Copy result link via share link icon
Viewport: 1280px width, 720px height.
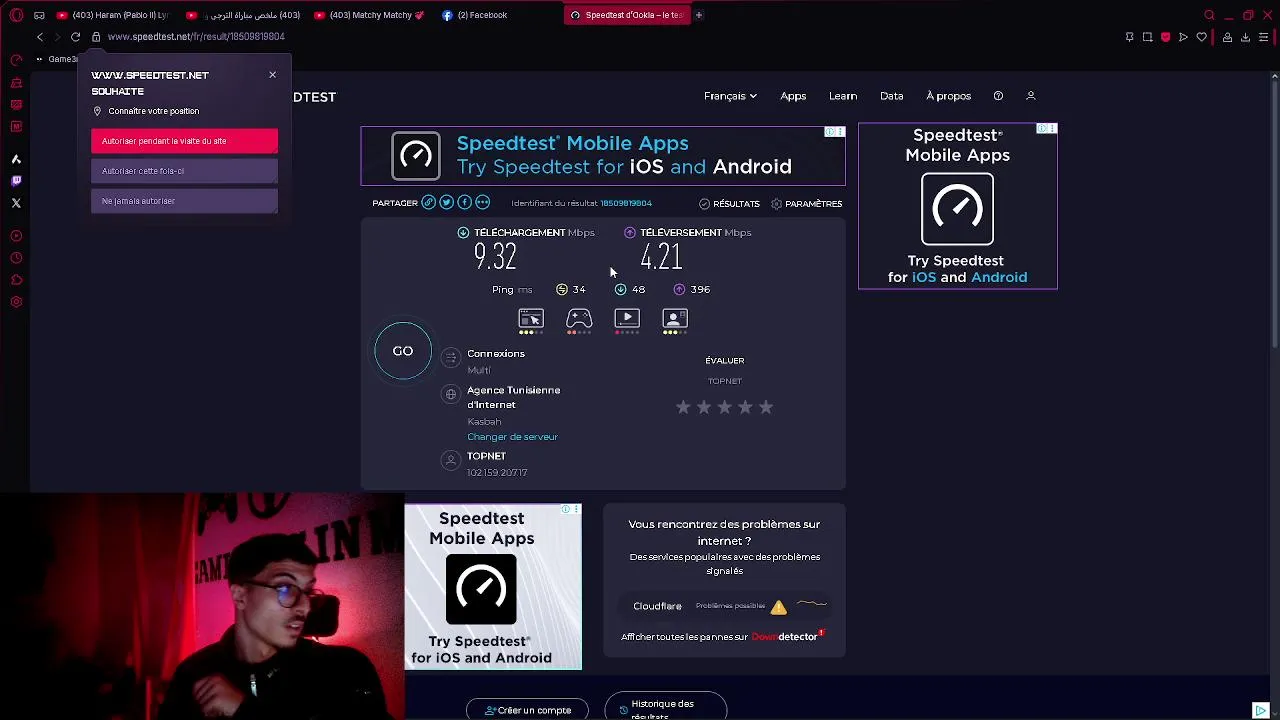pos(428,203)
